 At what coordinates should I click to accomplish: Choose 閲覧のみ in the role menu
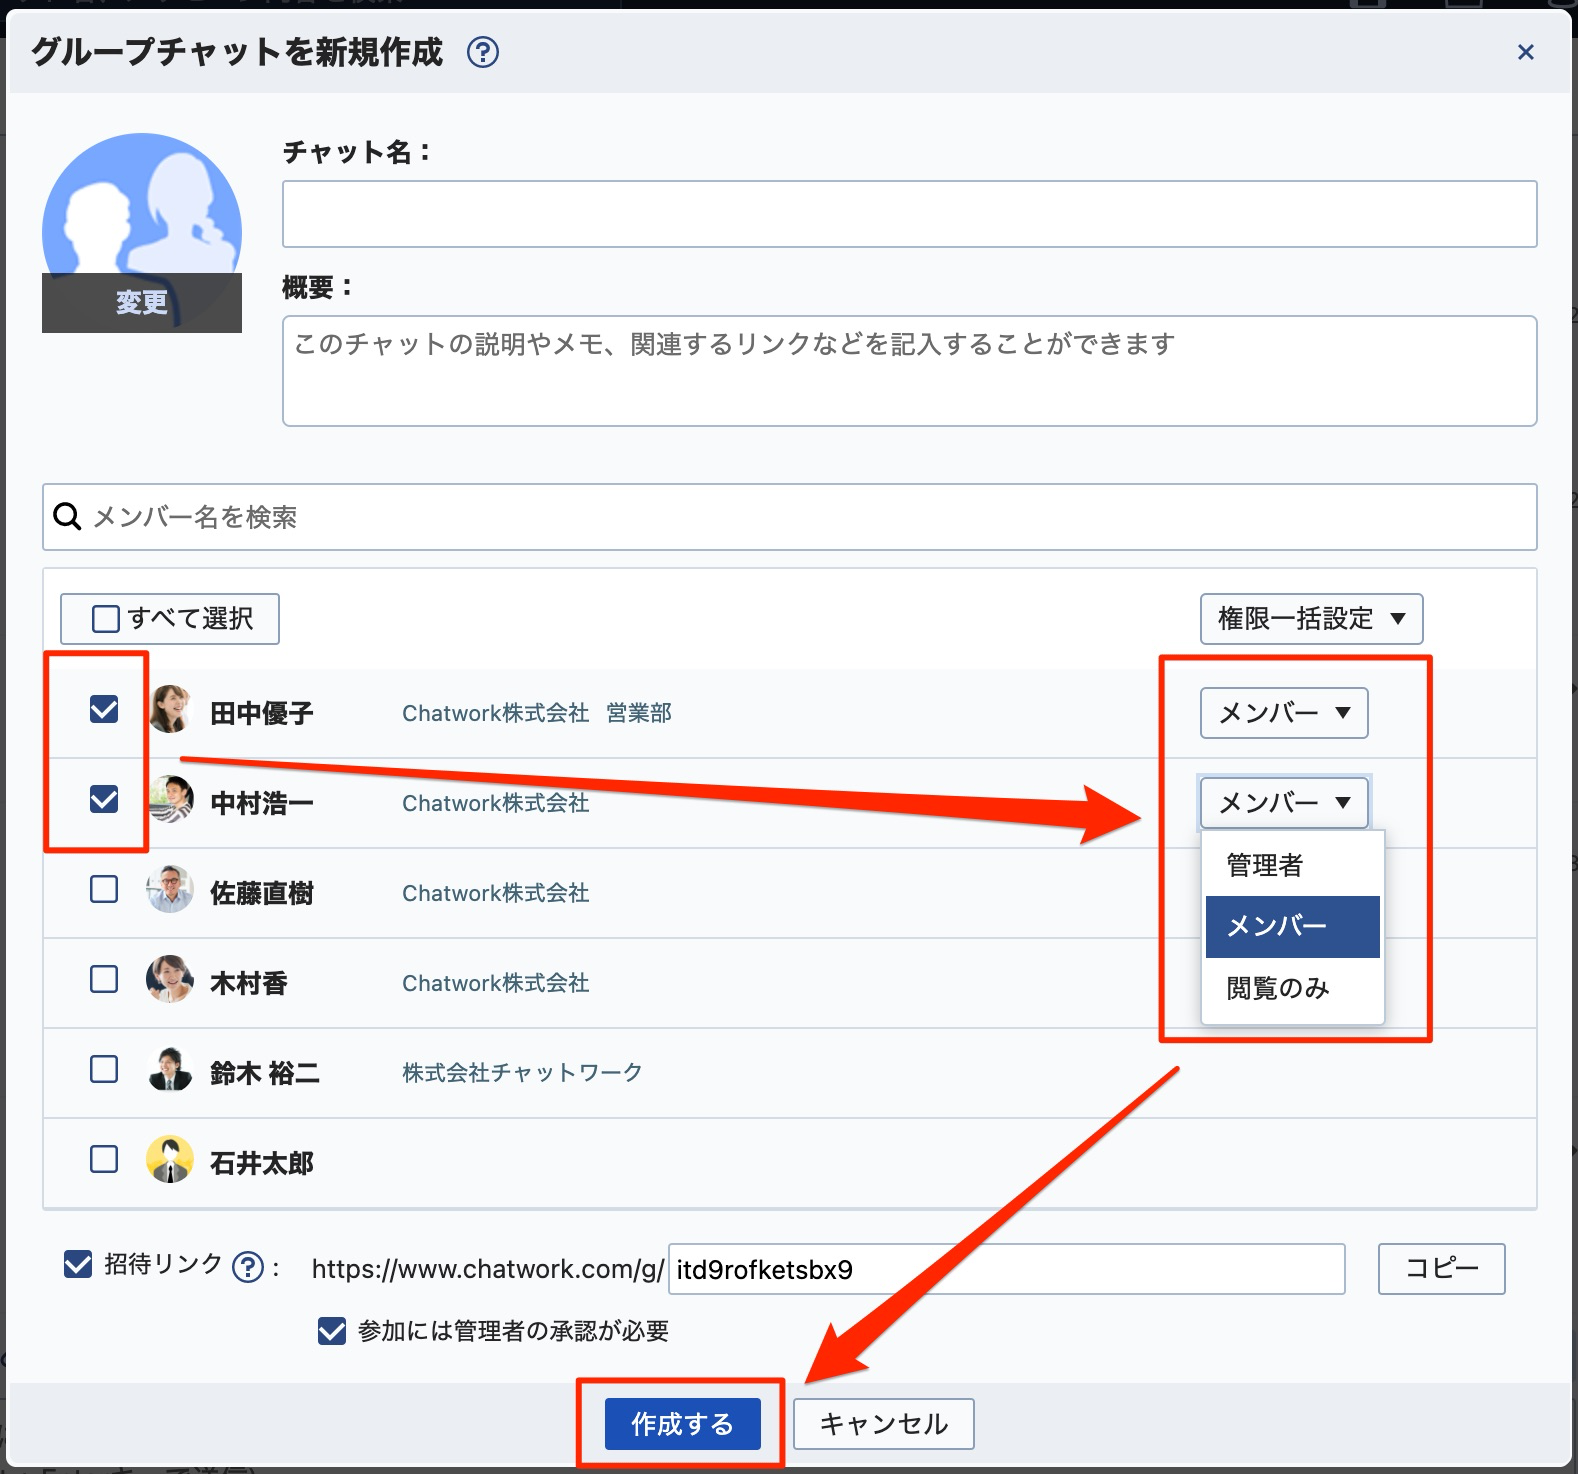(x=1278, y=988)
